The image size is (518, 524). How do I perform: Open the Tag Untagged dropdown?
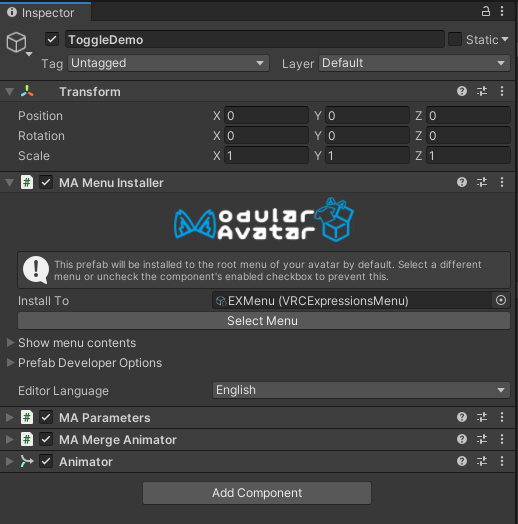coord(168,63)
